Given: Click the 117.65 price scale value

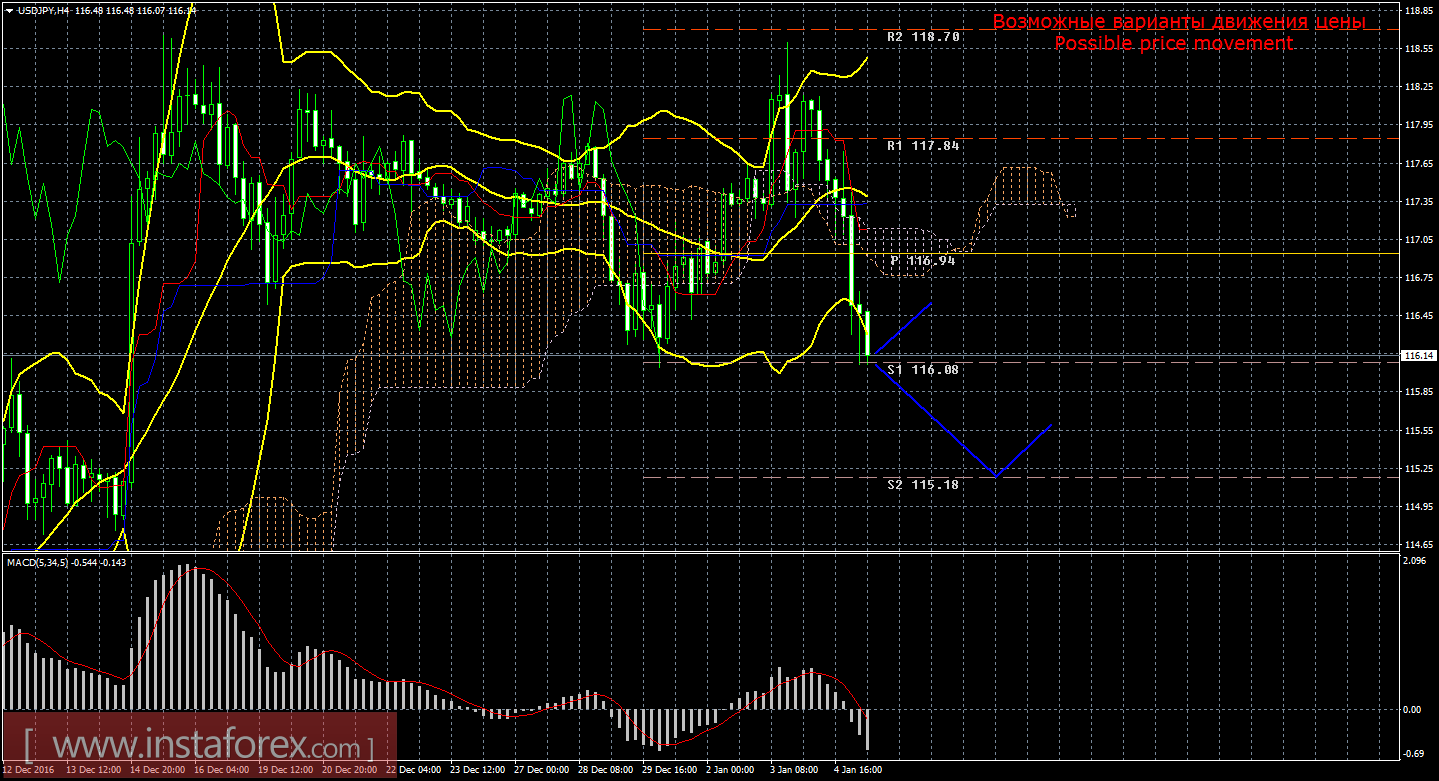Looking at the screenshot, I should click(x=1420, y=163).
